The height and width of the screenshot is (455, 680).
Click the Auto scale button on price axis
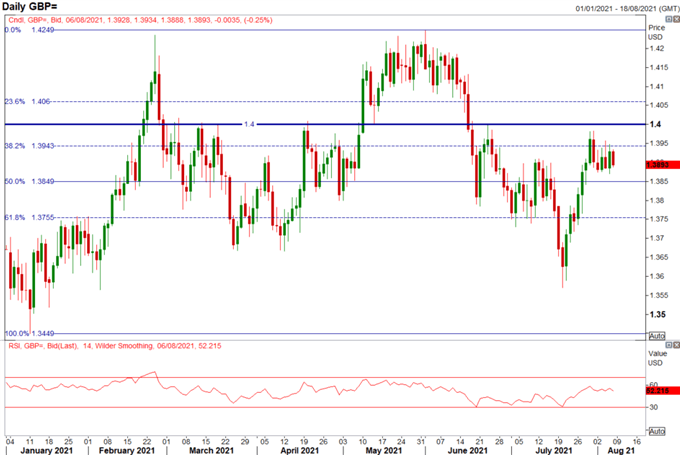tap(657, 336)
